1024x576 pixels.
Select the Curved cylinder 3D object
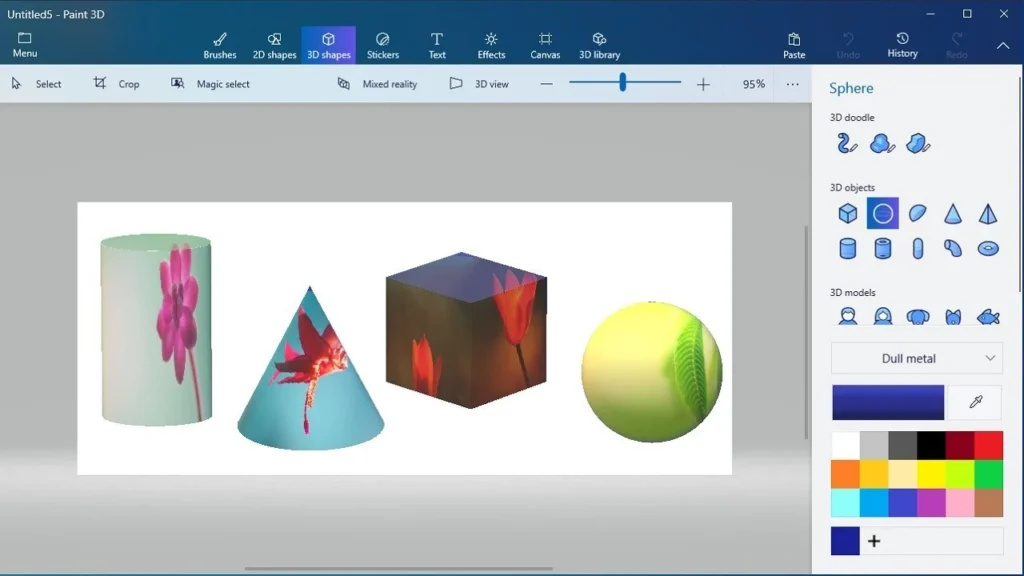click(x=953, y=249)
